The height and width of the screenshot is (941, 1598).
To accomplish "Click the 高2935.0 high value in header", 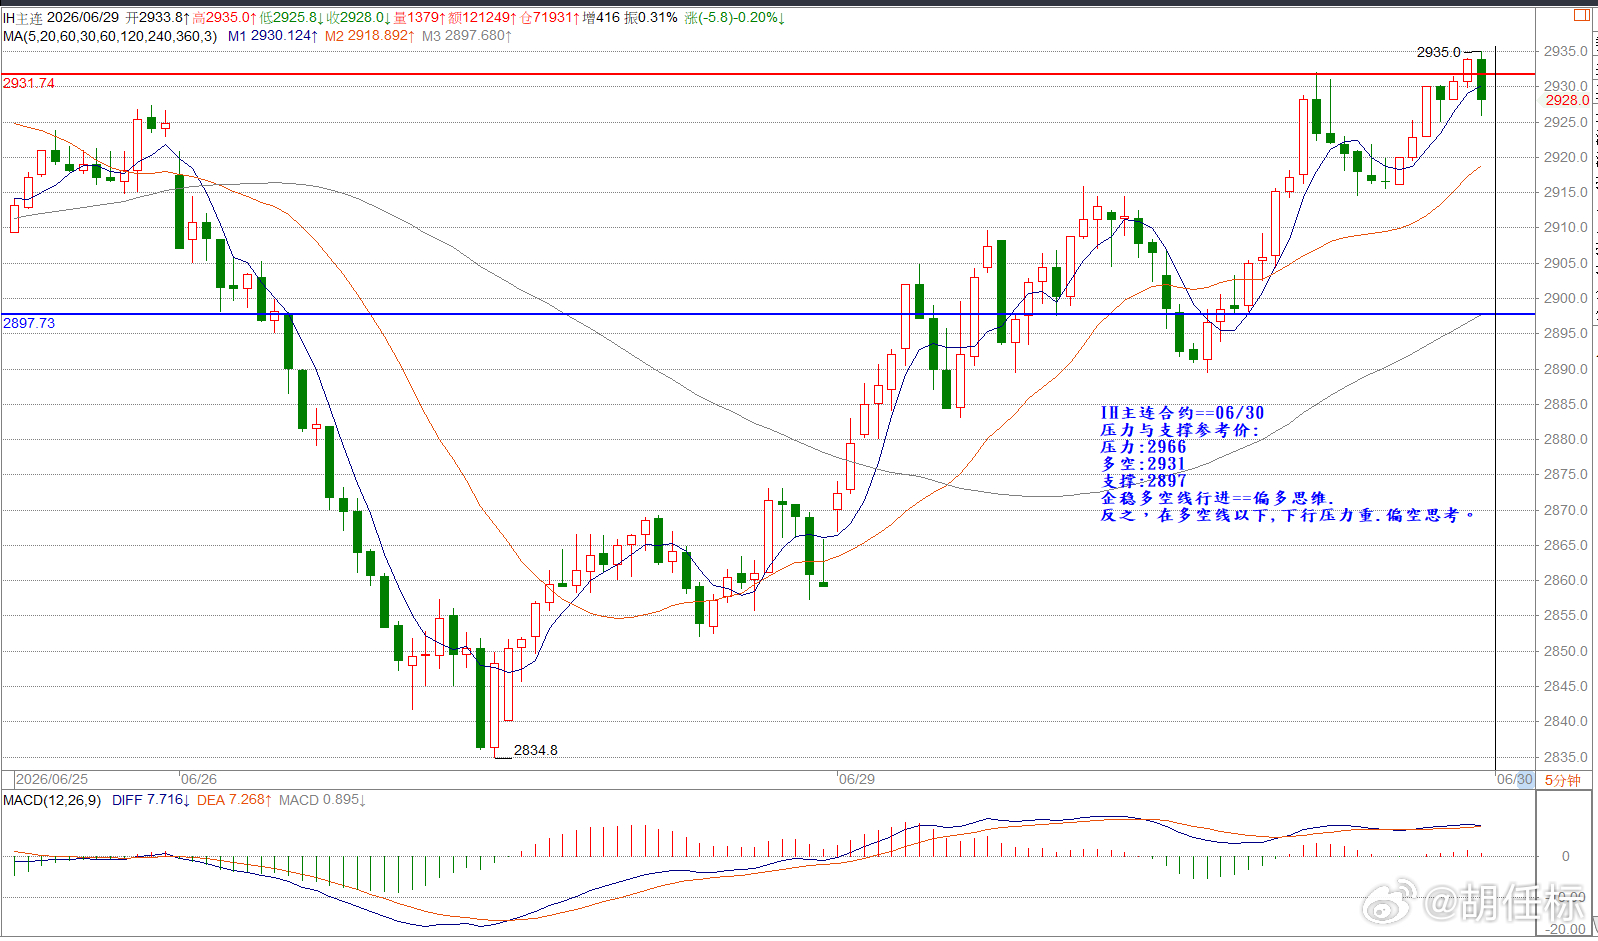I will point(225,18).
